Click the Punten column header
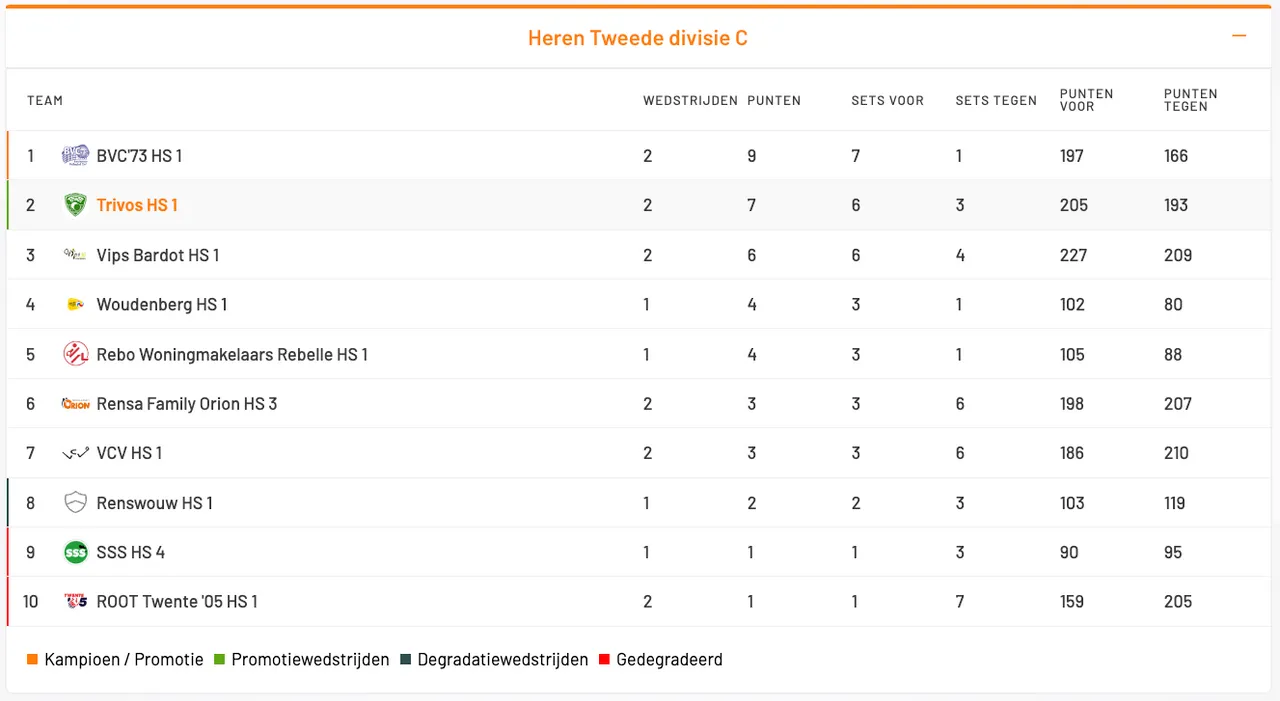 pyautogui.click(x=773, y=100)
